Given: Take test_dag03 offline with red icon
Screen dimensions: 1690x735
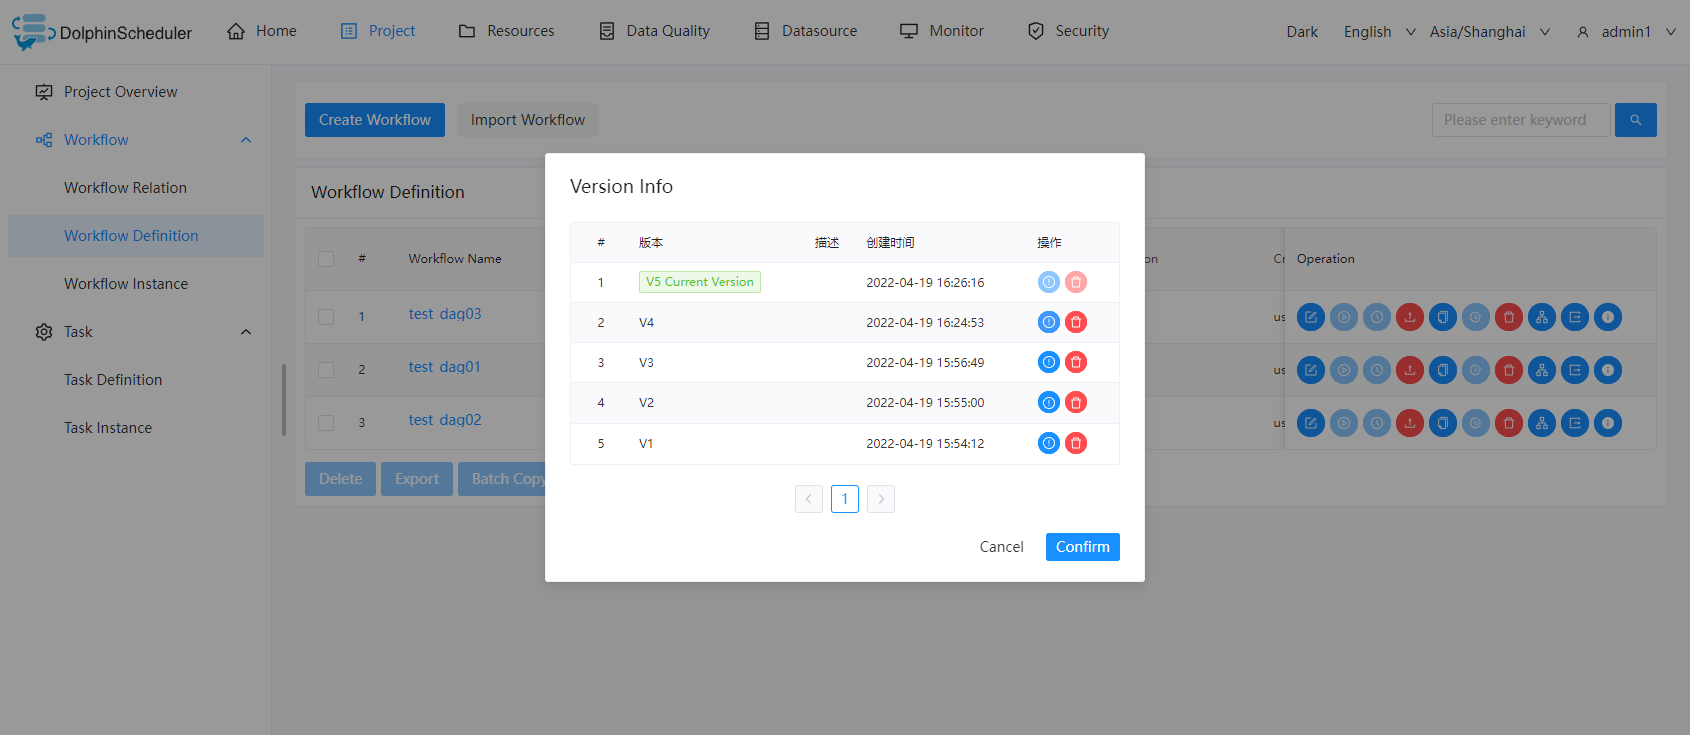Looking at the screenshot, I should pyautogui.click(x=1410, y=317).
